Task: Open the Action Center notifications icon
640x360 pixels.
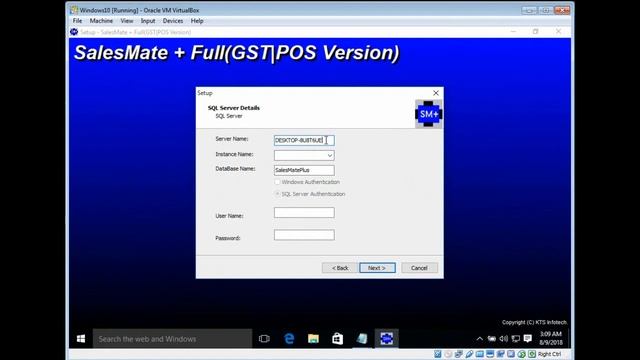Action: [x=528, y=338]
